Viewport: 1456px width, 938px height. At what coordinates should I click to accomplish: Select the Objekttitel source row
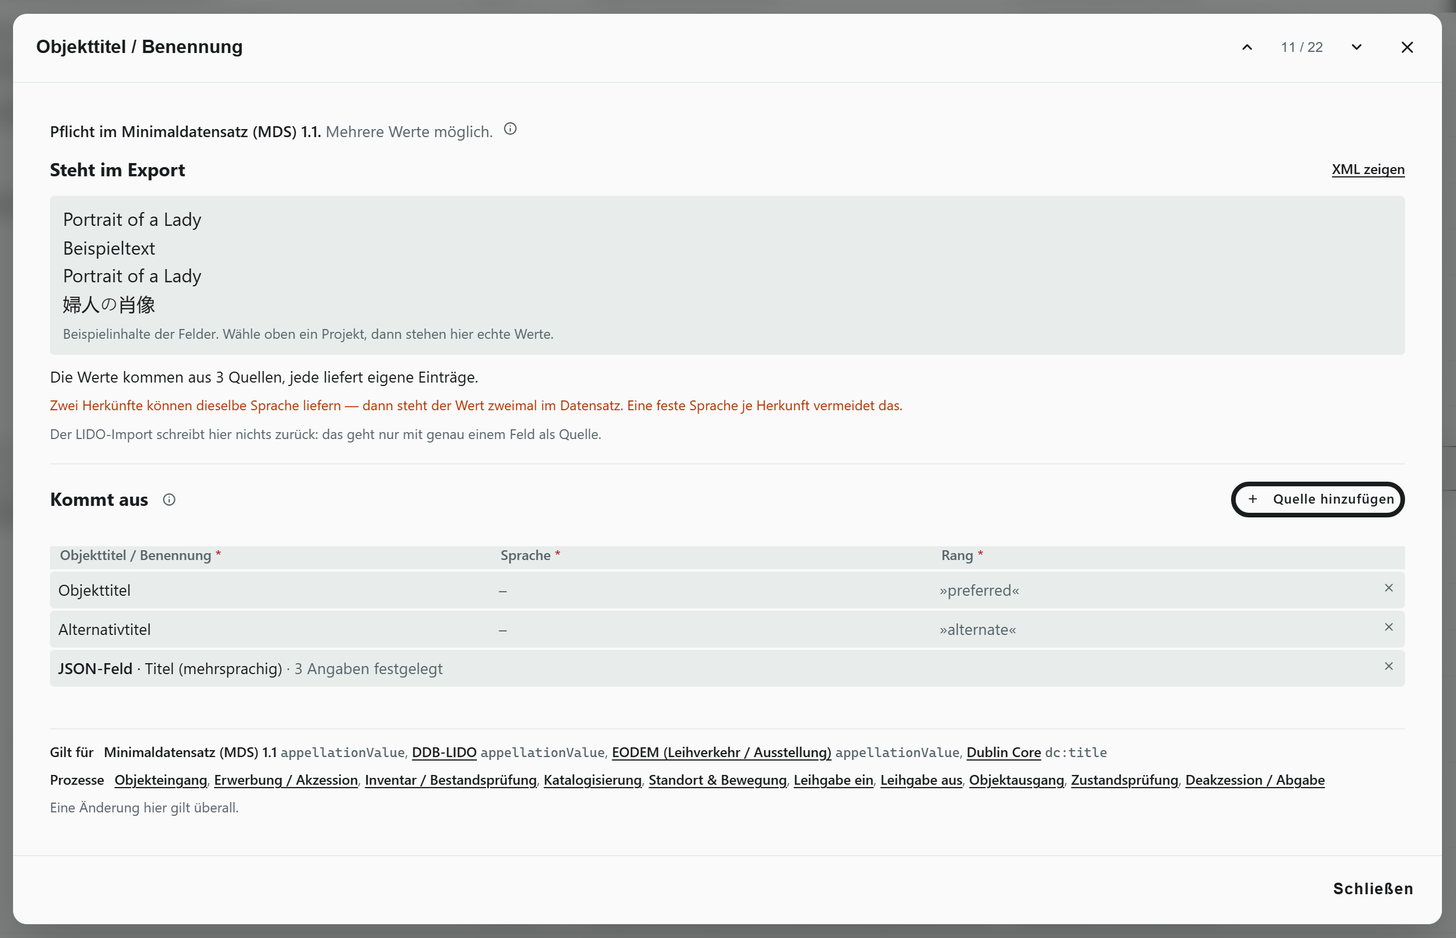click(x=727, y=590)
